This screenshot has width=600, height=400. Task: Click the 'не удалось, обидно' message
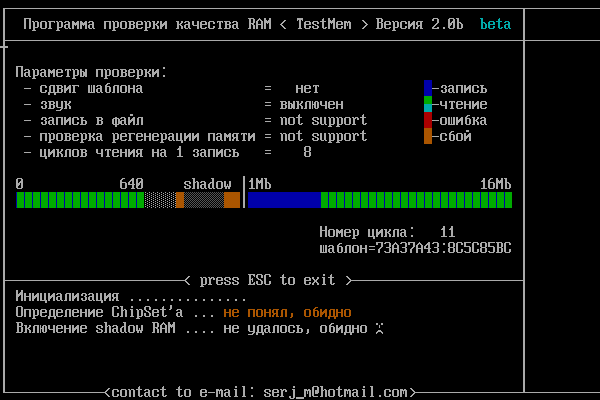295,328
